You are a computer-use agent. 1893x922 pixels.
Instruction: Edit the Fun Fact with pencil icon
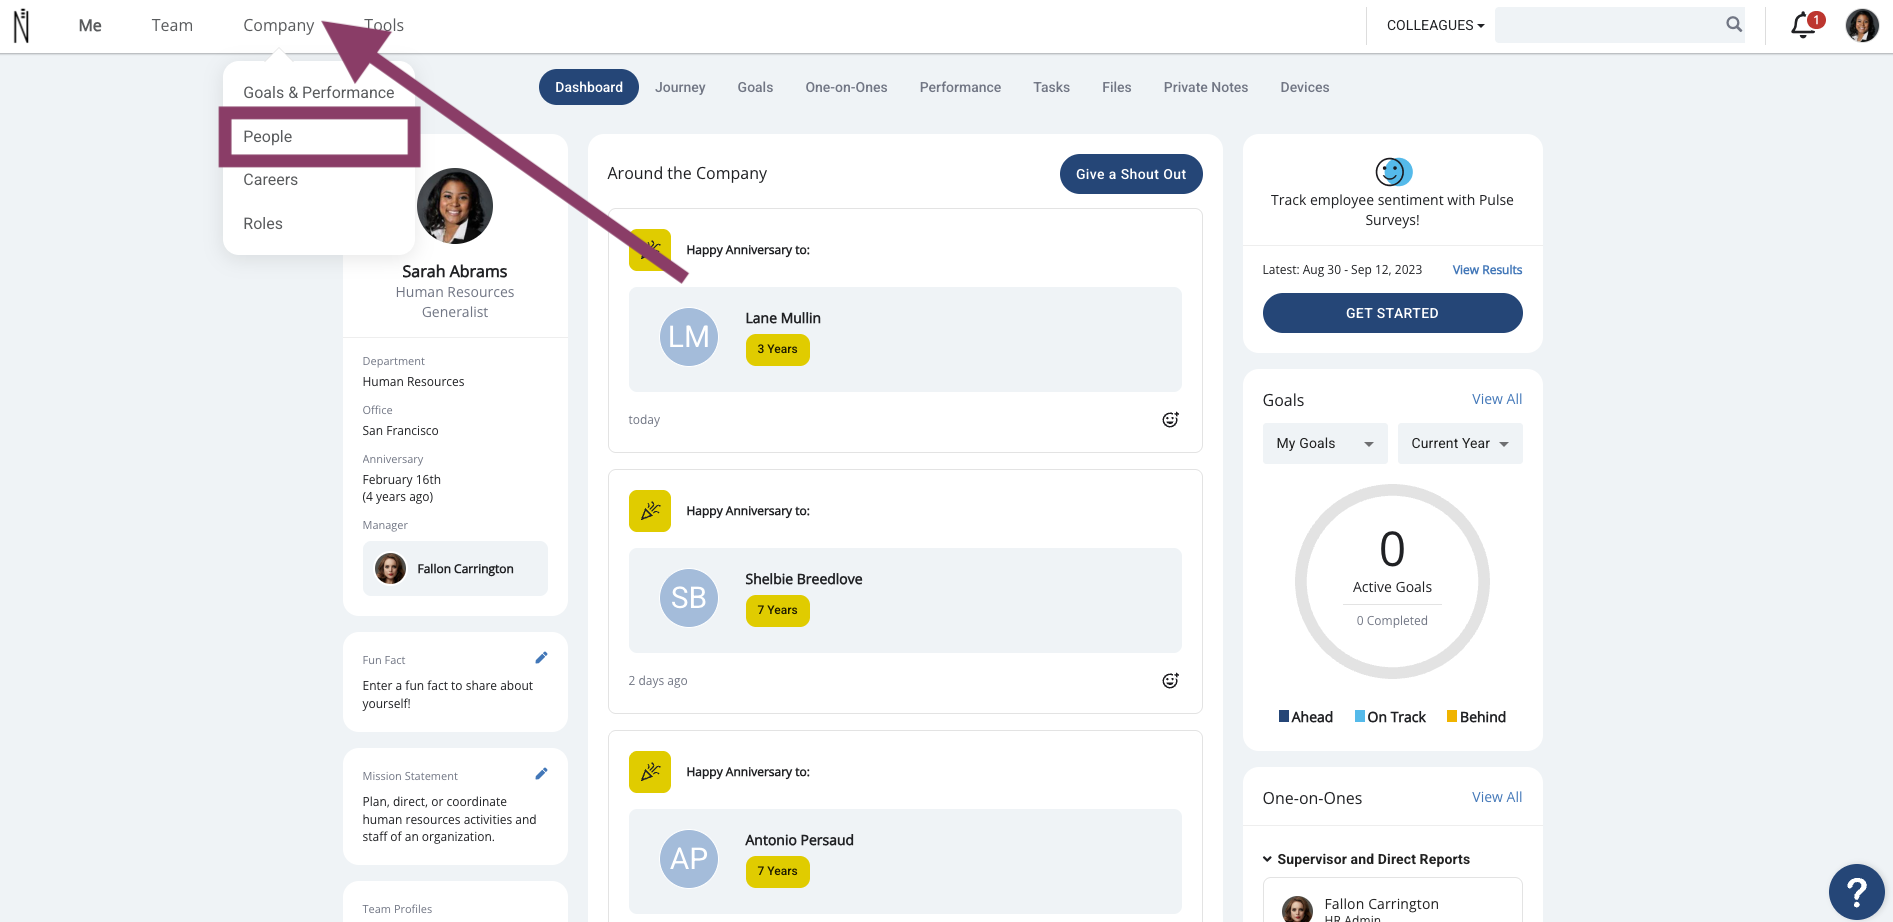click(541, 658)
